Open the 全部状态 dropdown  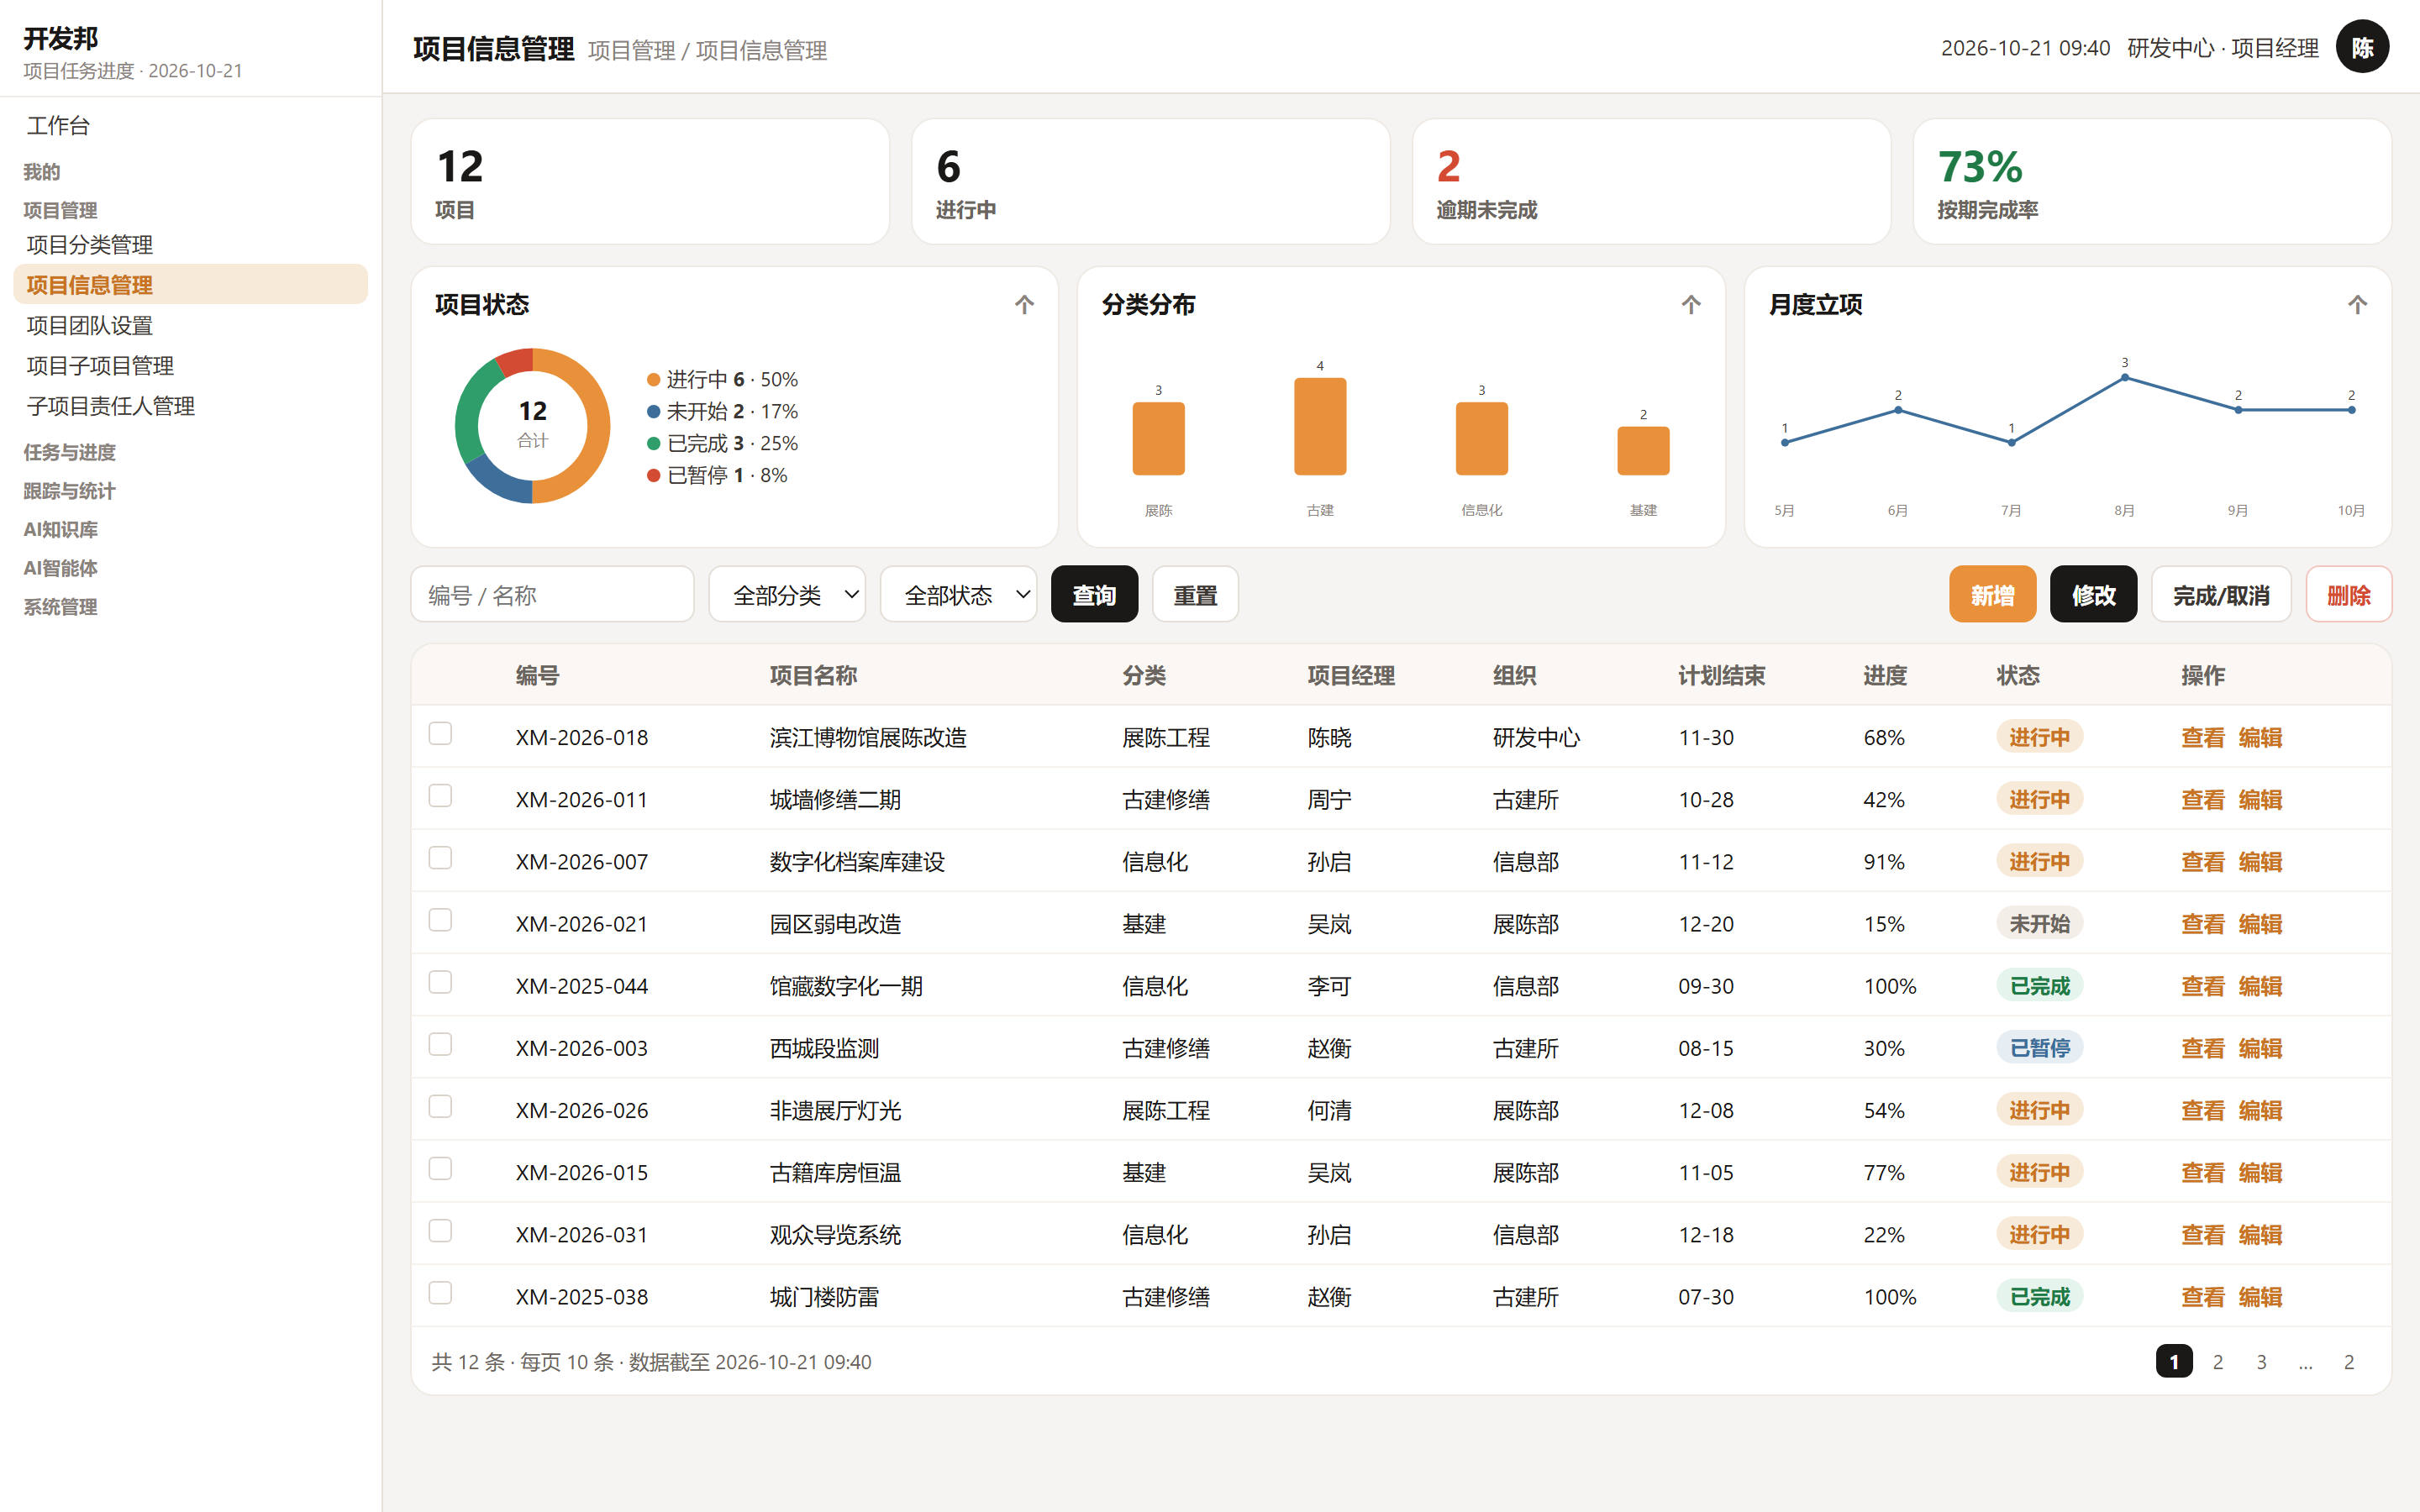(x=958, y=595)
